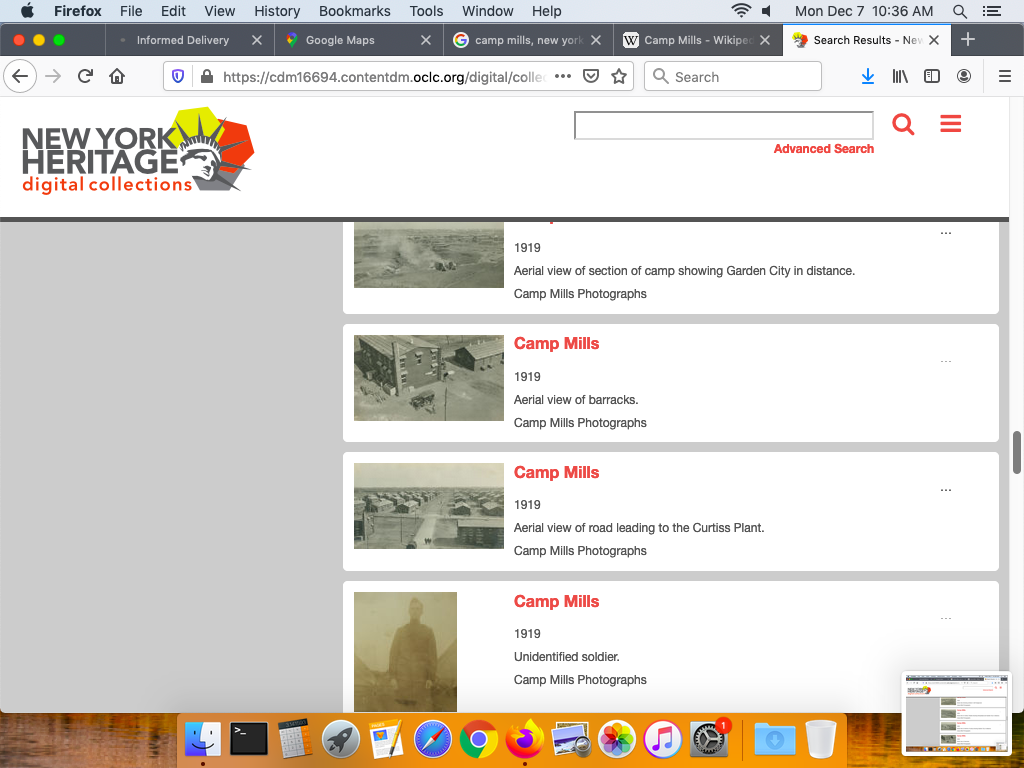
Task: Open options ellipsis for the Curtiss Plant result
Action: (x=946, y=491)
